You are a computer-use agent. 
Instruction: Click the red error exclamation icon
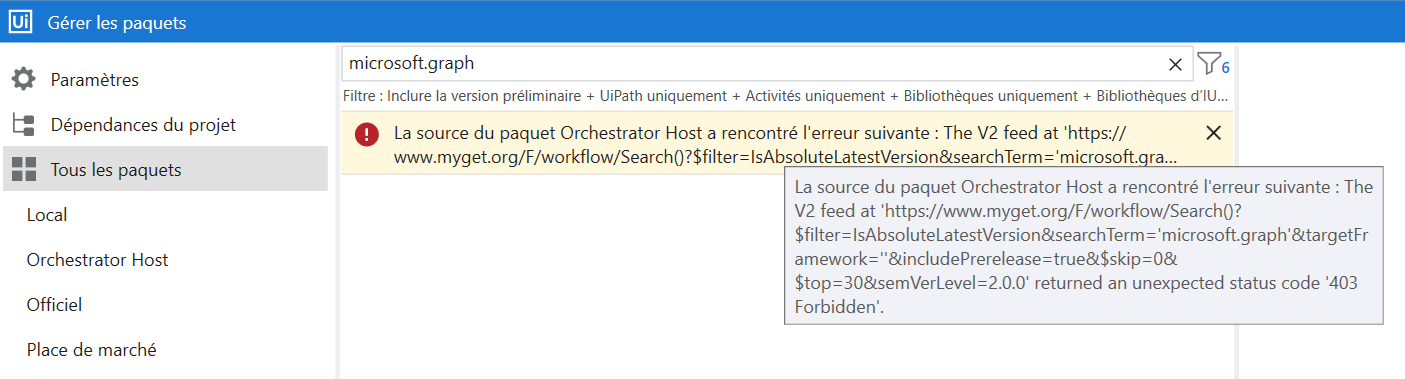pos(367,134)
